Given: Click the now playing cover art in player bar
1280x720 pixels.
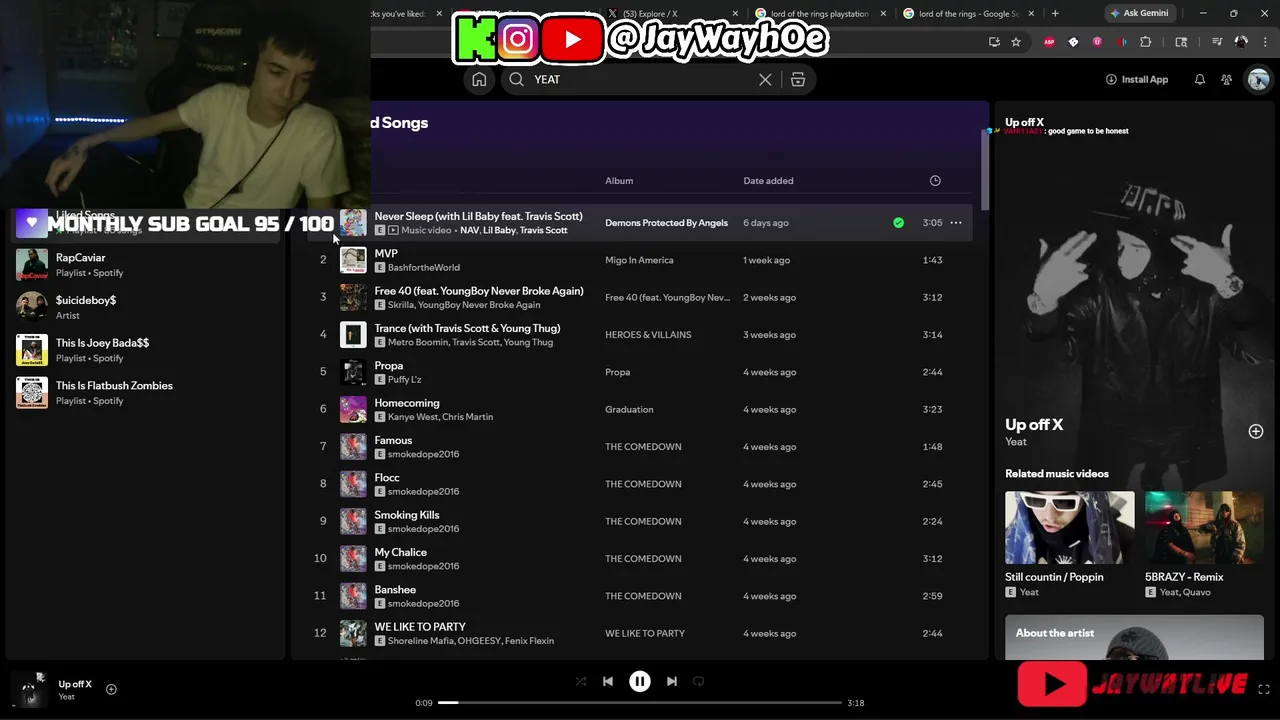Looking at the screenshot, I should coord(30,689).
